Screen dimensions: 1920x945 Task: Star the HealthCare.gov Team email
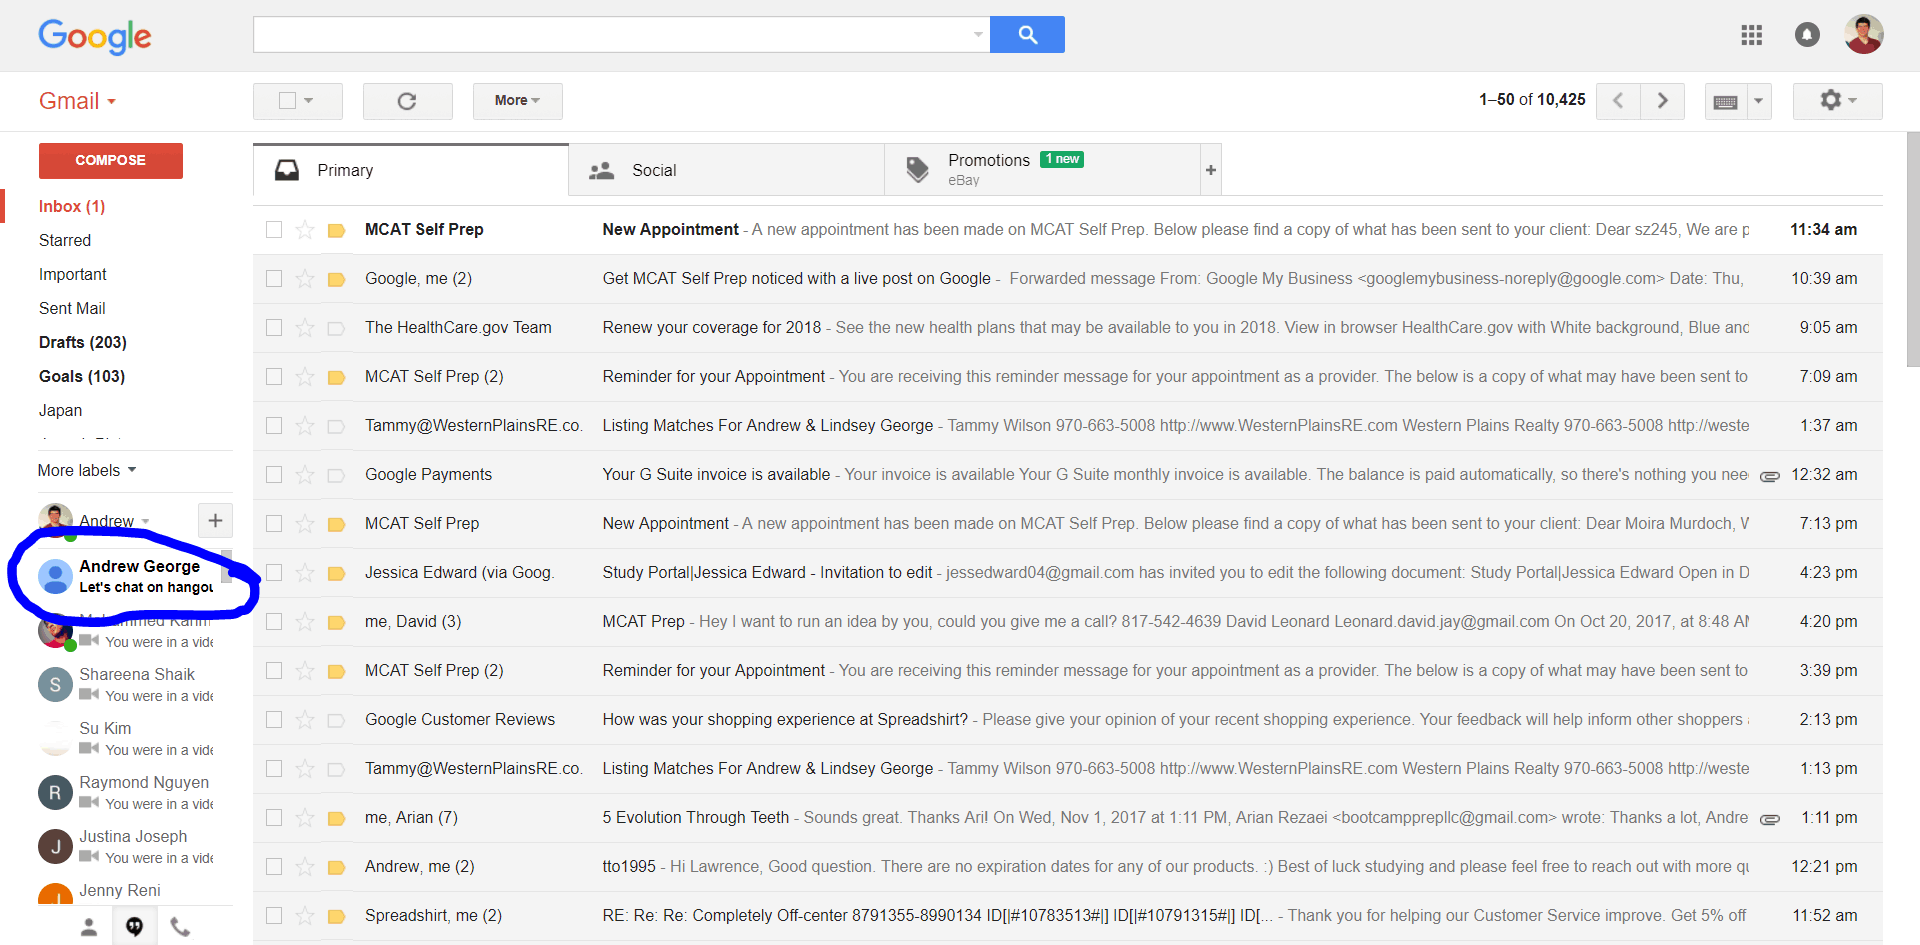coord(305,328)
